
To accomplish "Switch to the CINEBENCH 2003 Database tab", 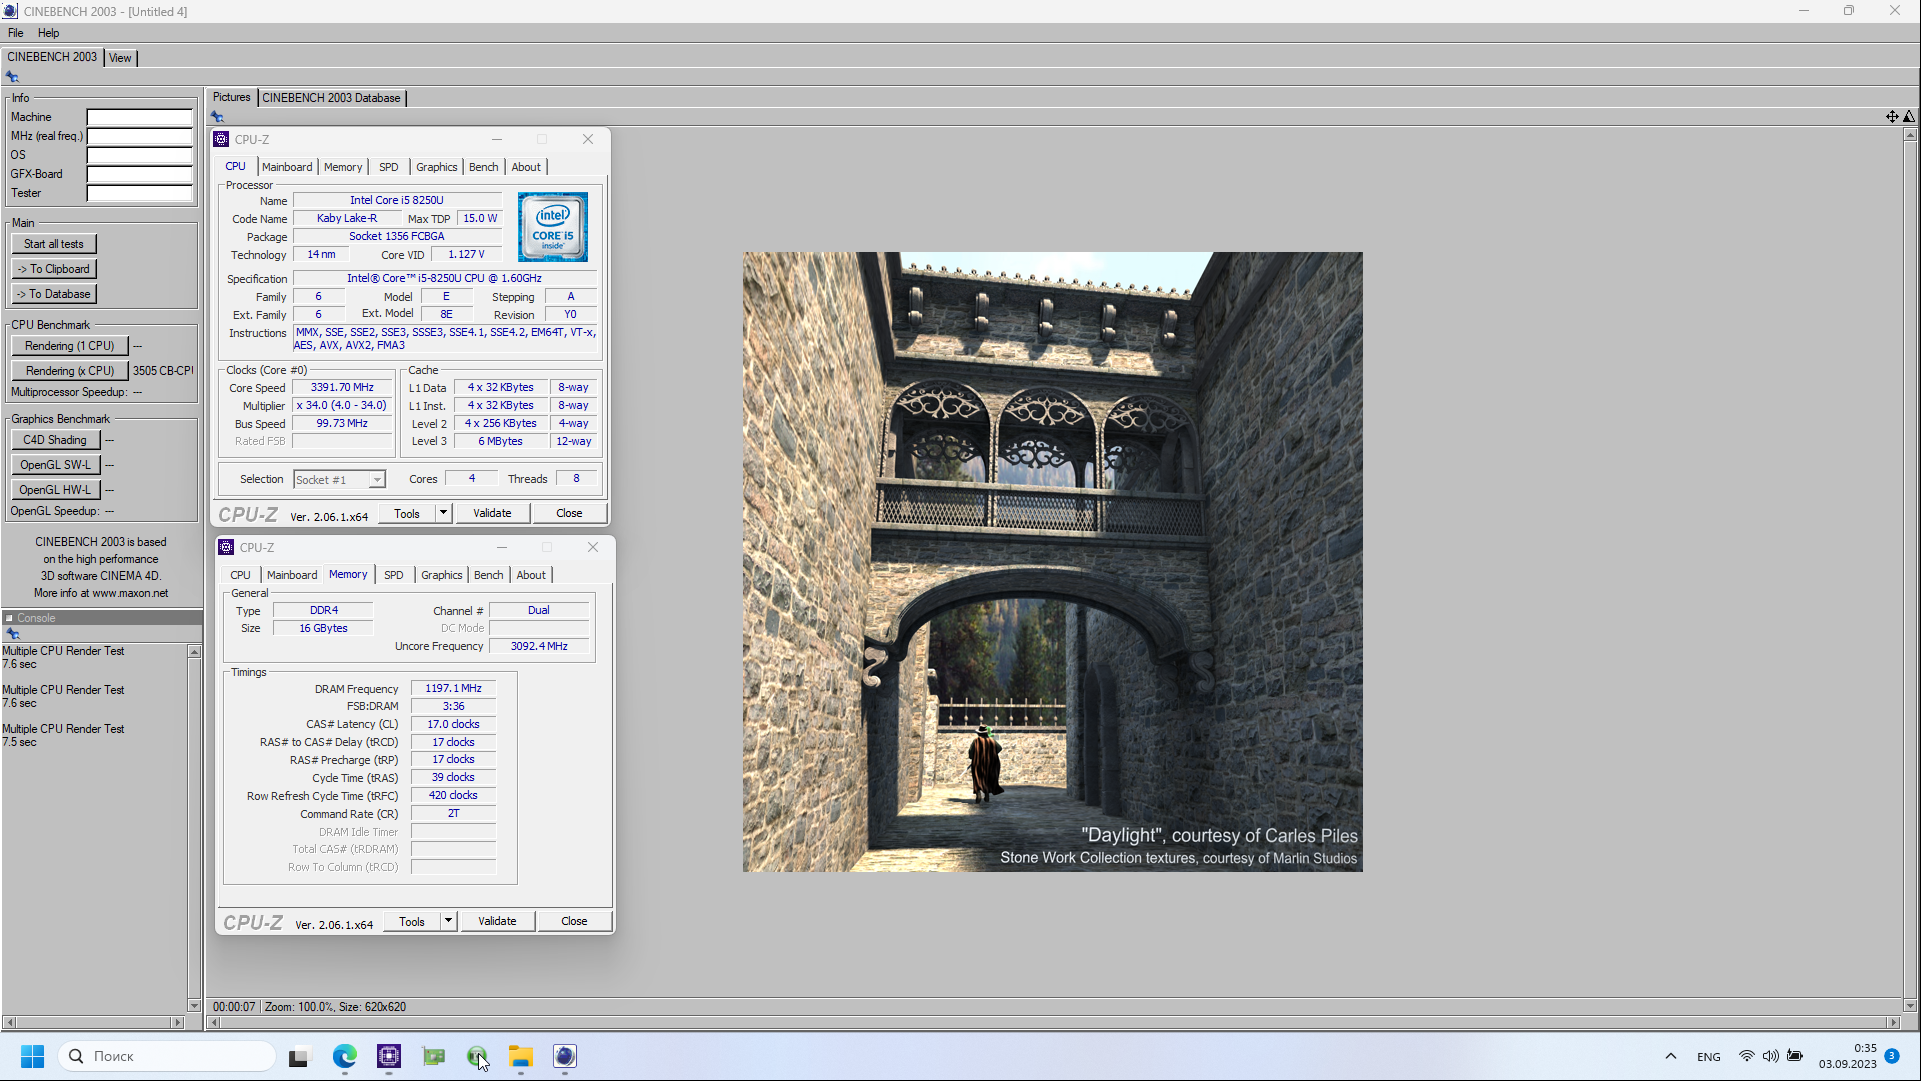I will click(x=331, y=98).
